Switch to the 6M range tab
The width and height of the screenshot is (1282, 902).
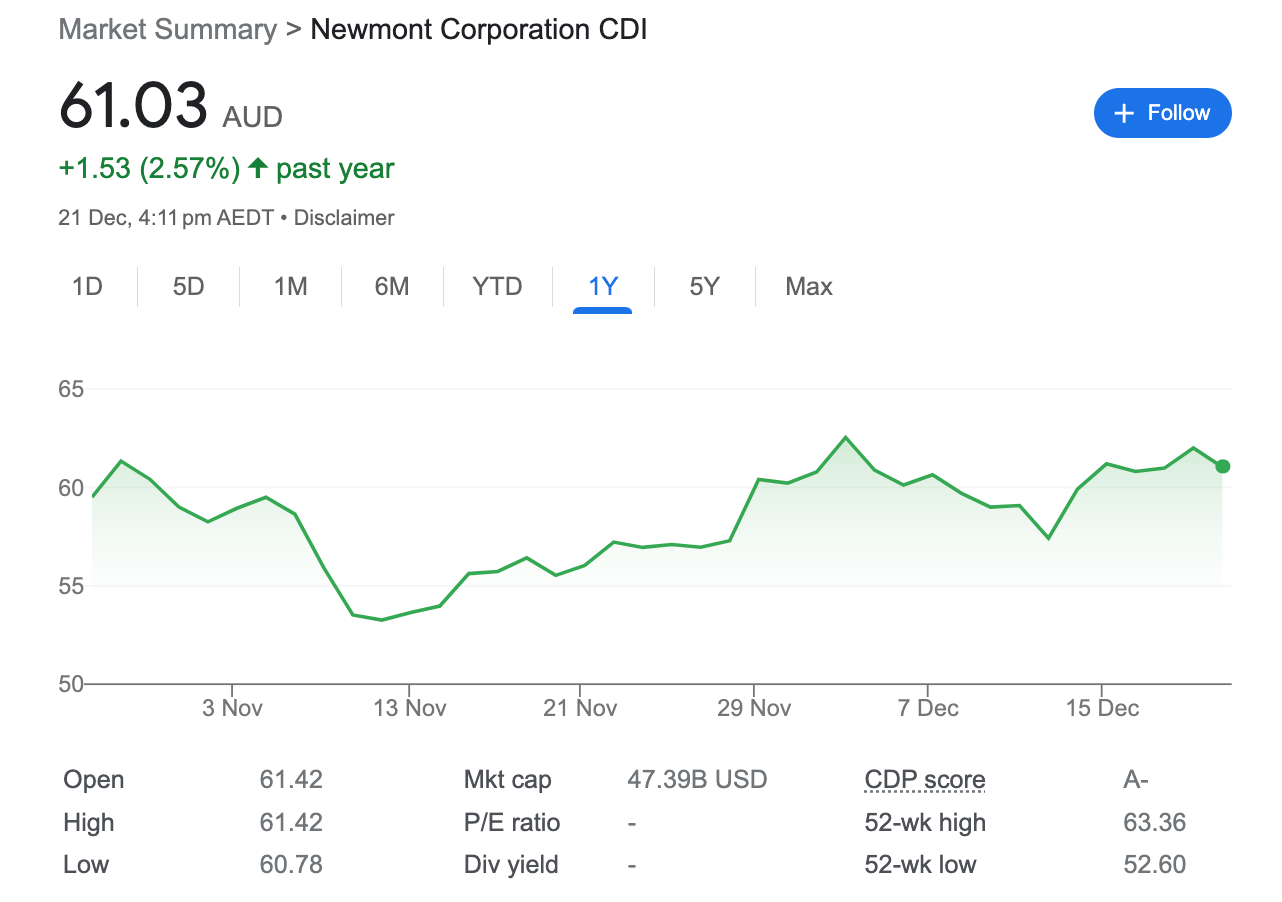coord(392,287)
